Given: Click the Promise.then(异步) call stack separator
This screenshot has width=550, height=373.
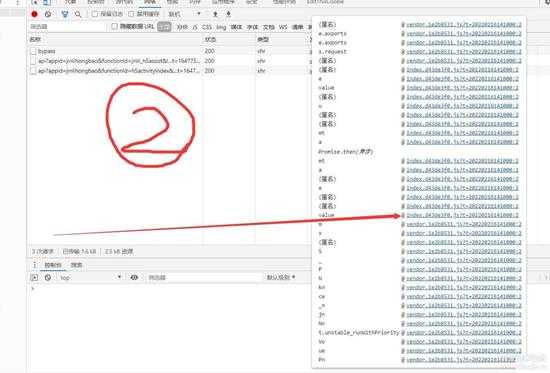Looking at the screenshot, I should tap(346, 152).
